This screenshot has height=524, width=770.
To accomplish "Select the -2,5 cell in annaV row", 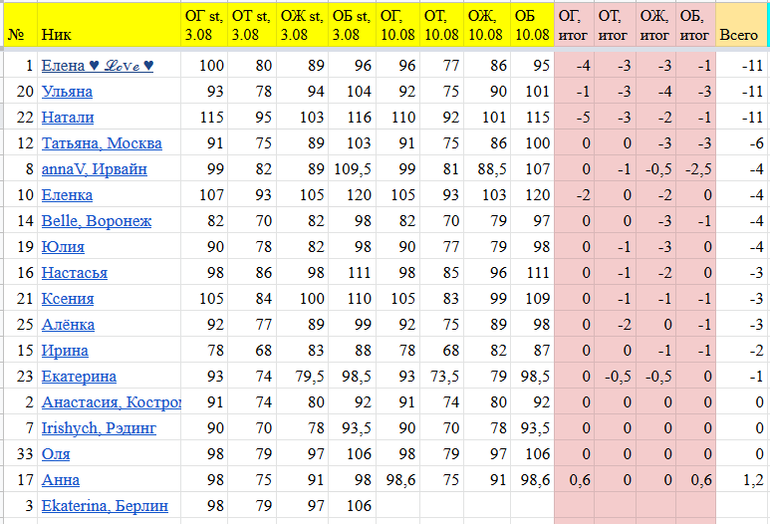I will pos(694,170).
